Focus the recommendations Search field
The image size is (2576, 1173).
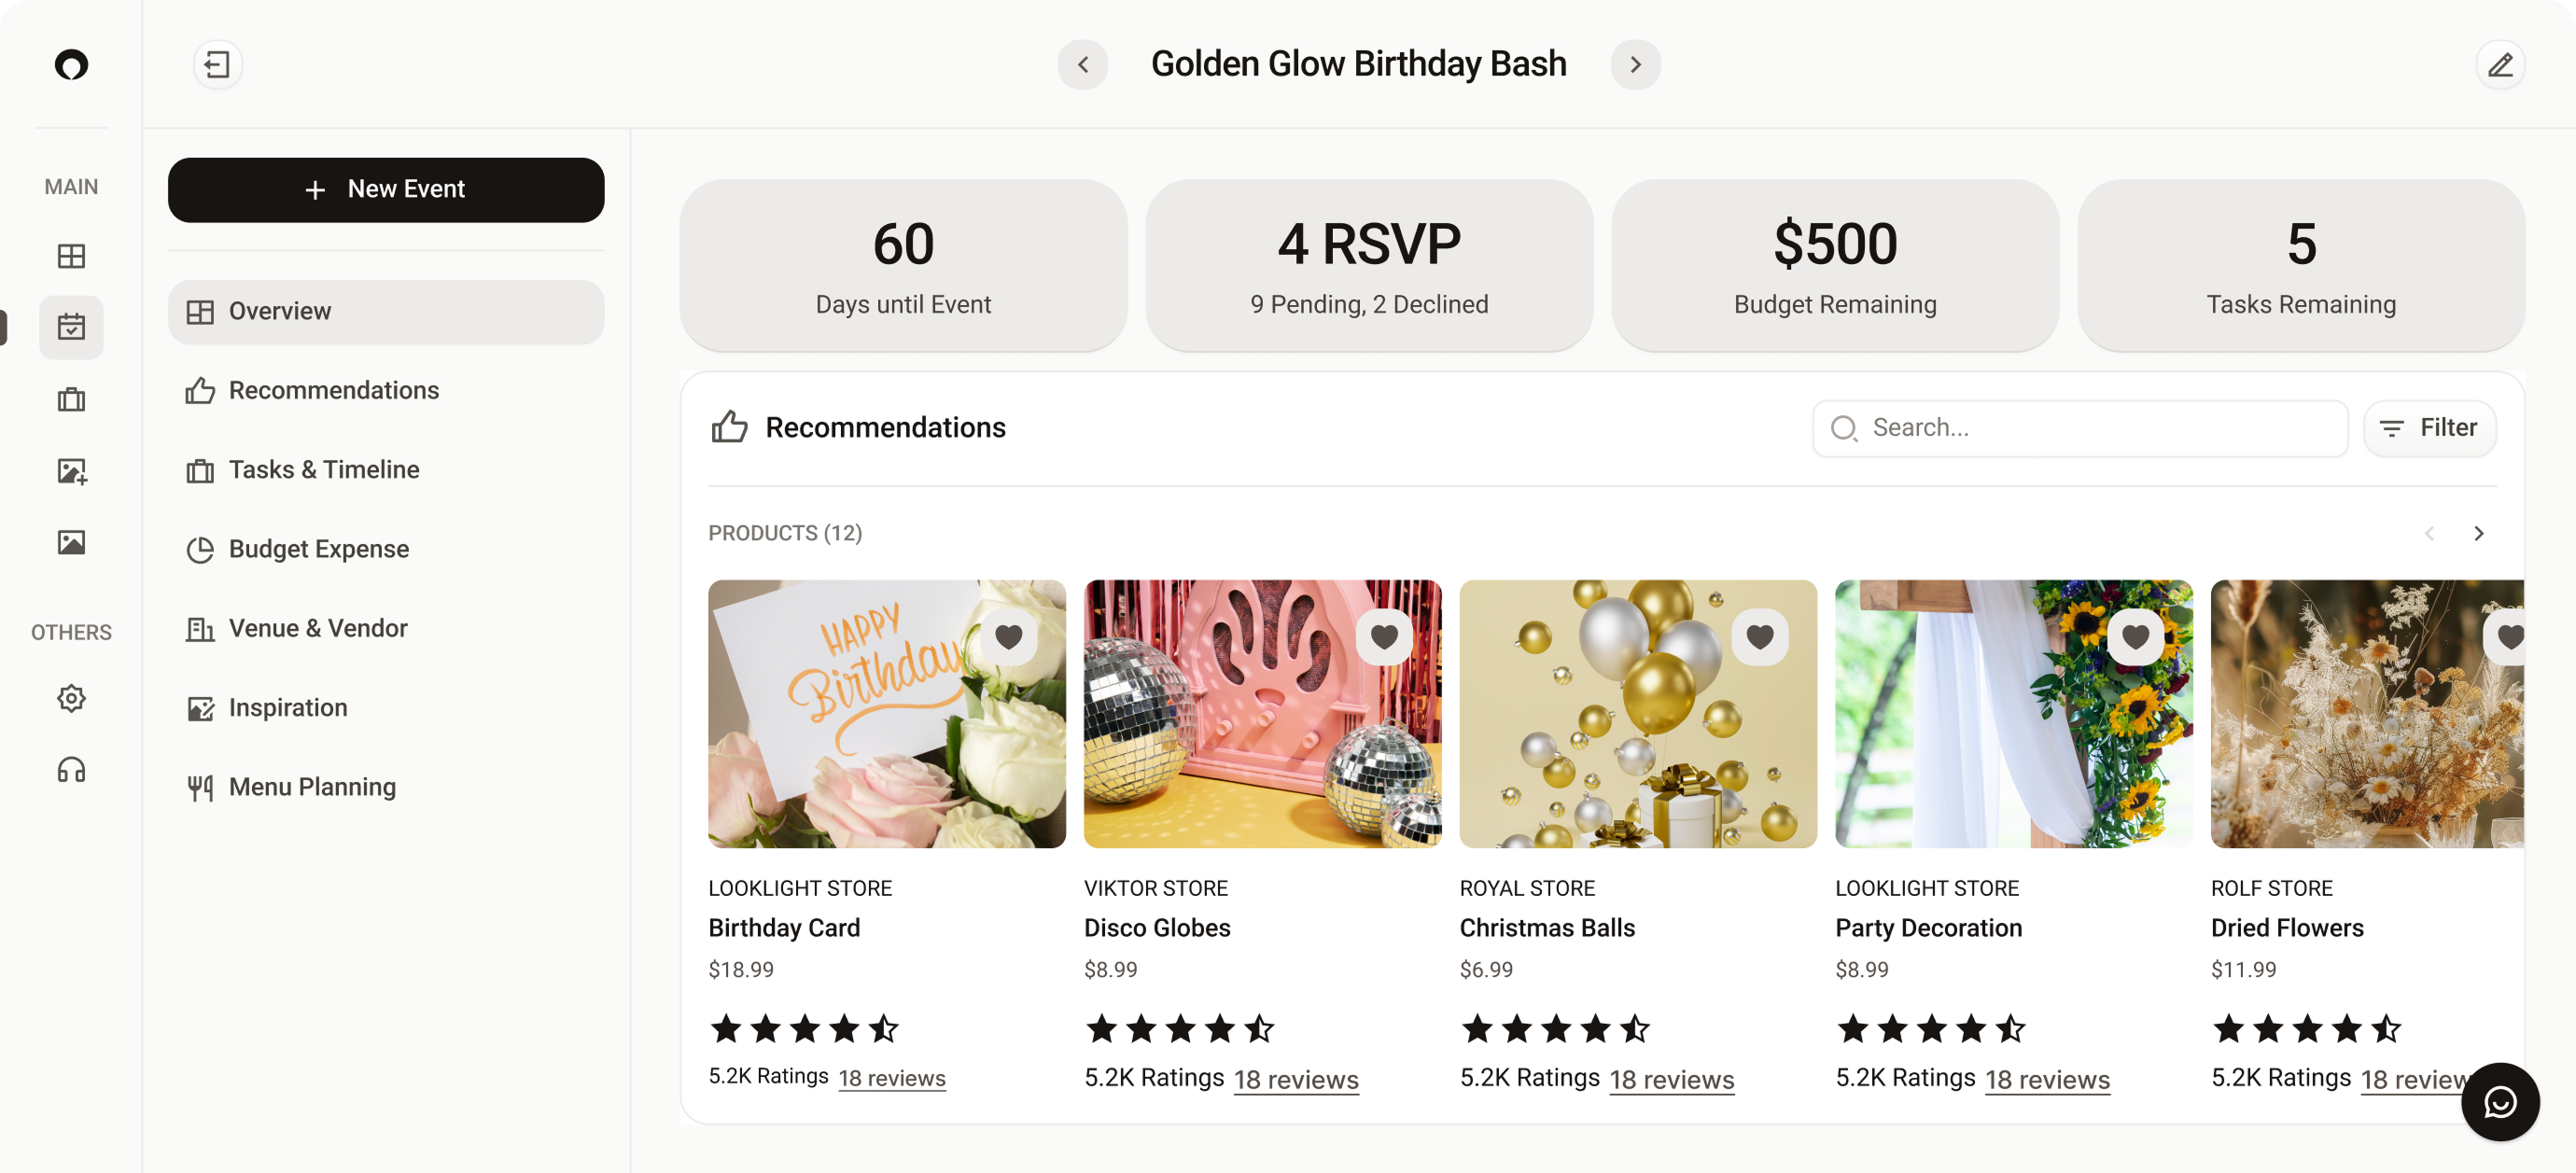(2080, 428)
